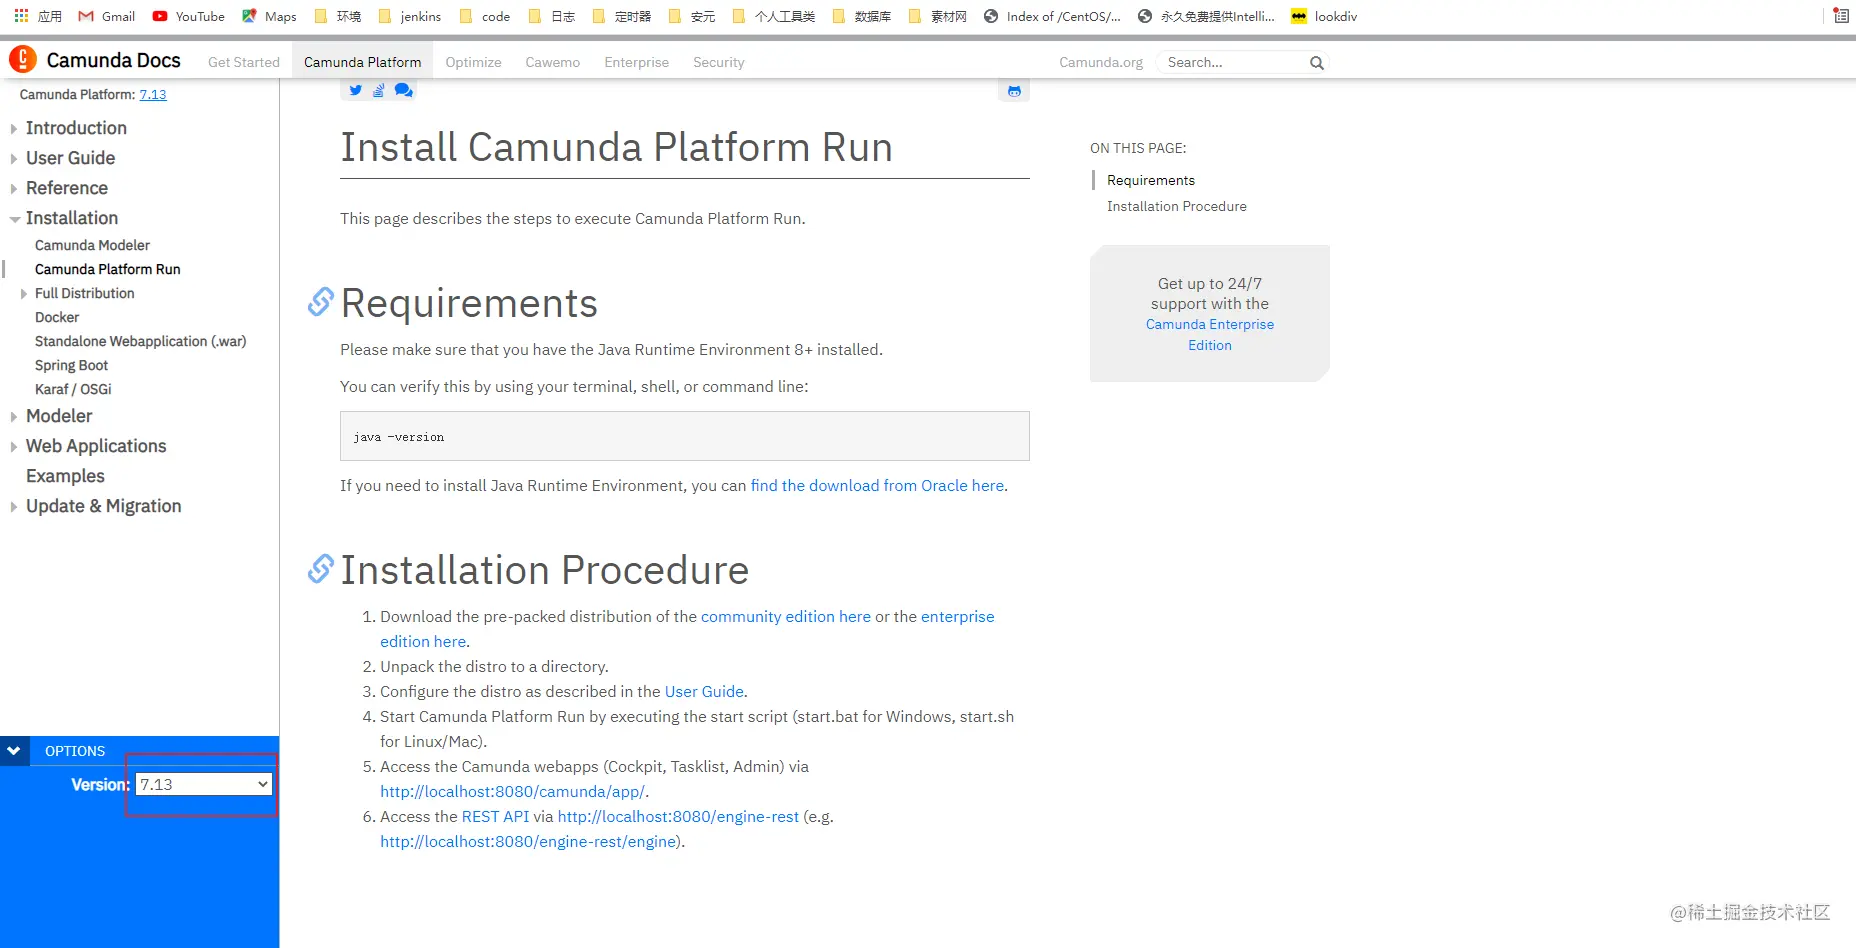Open the 定时器 bookmark folder
The width and height of the screenshot is (1856, 948).
(622, 16)
